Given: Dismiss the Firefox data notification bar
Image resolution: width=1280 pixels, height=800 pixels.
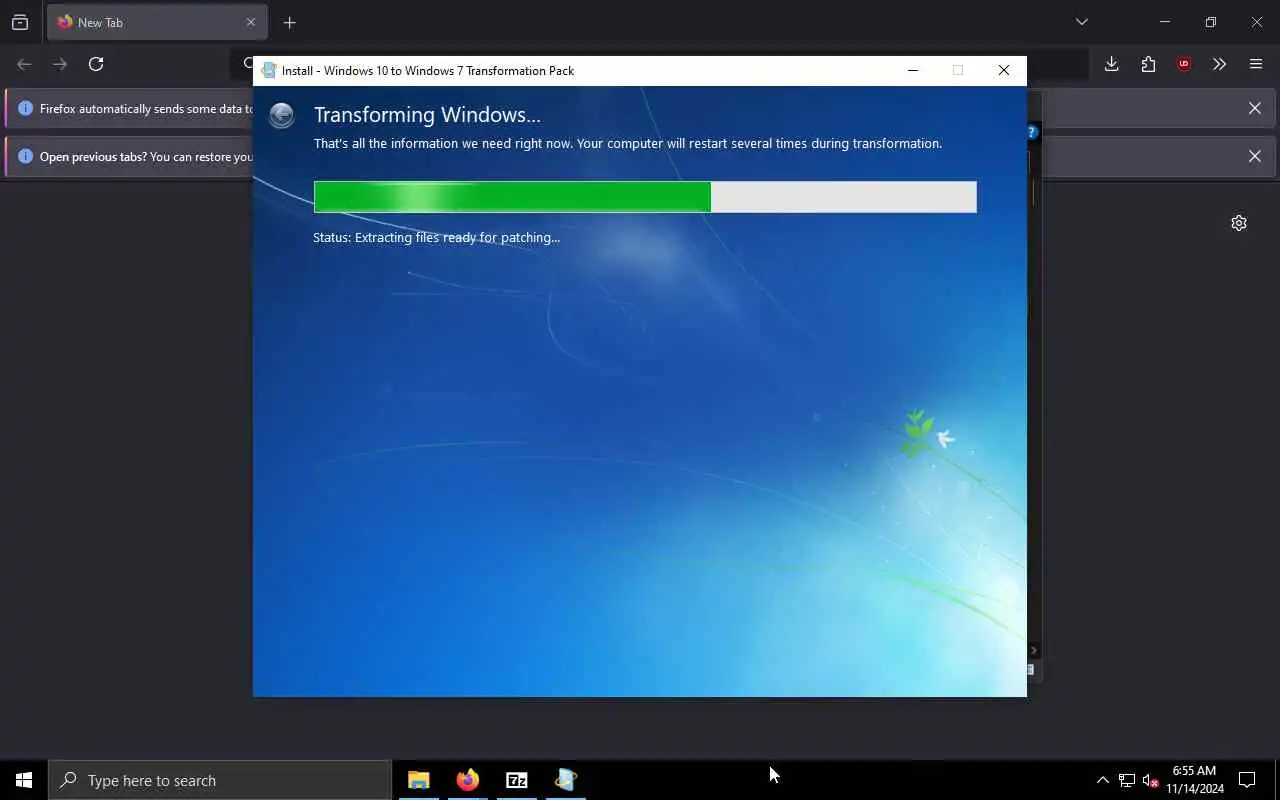Looking at the screenshot, I should click(1254, 108).
